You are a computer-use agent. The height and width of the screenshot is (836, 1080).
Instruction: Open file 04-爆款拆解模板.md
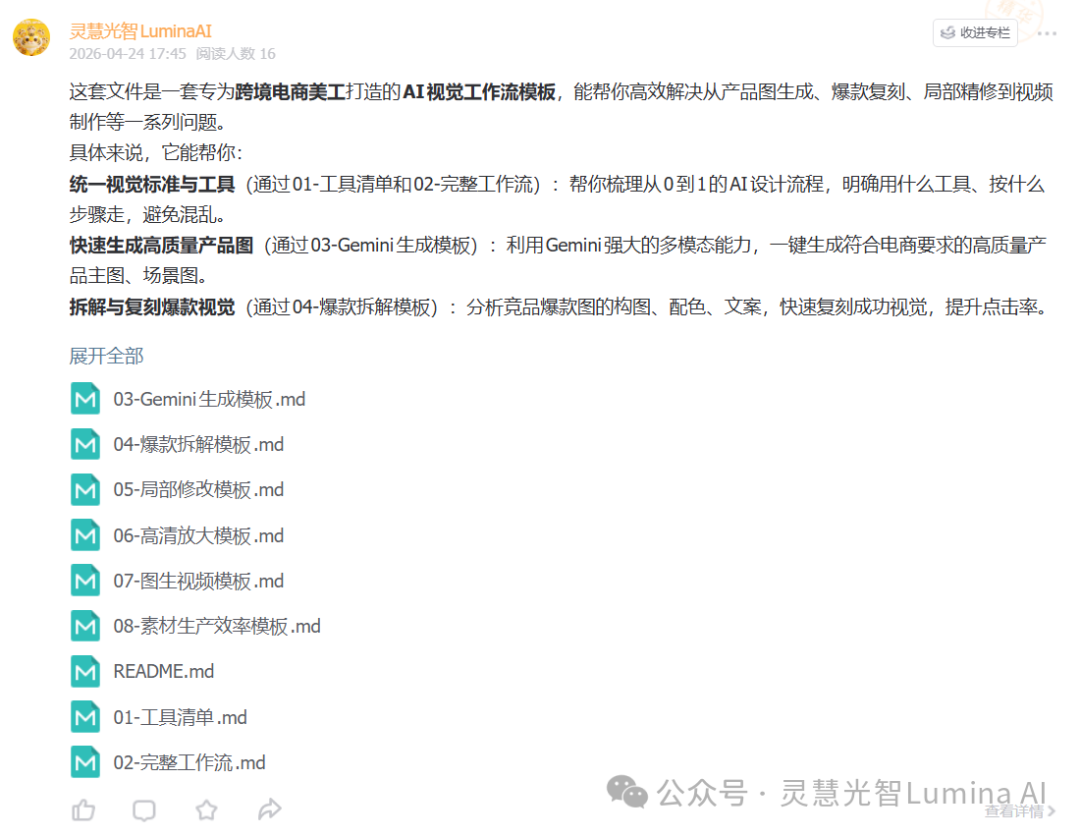pos(198,445)
